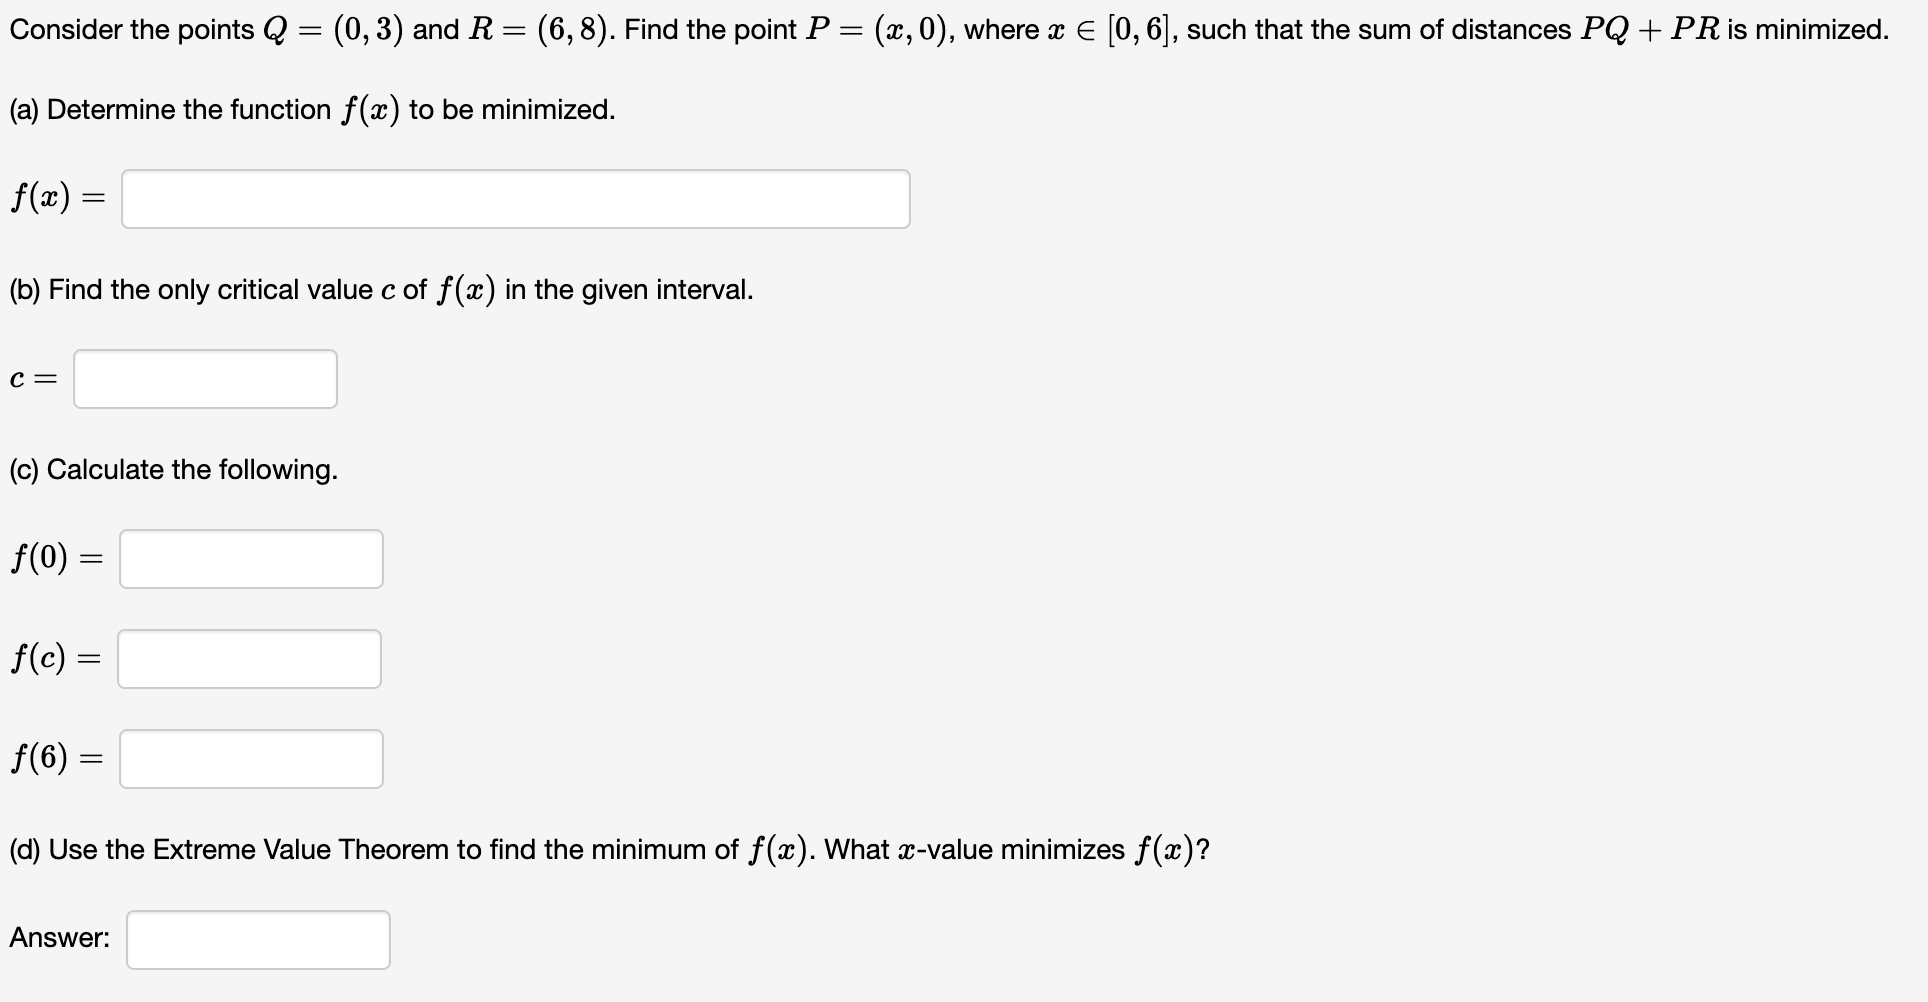Click the Calculate the following heading

tap(172, 469)
